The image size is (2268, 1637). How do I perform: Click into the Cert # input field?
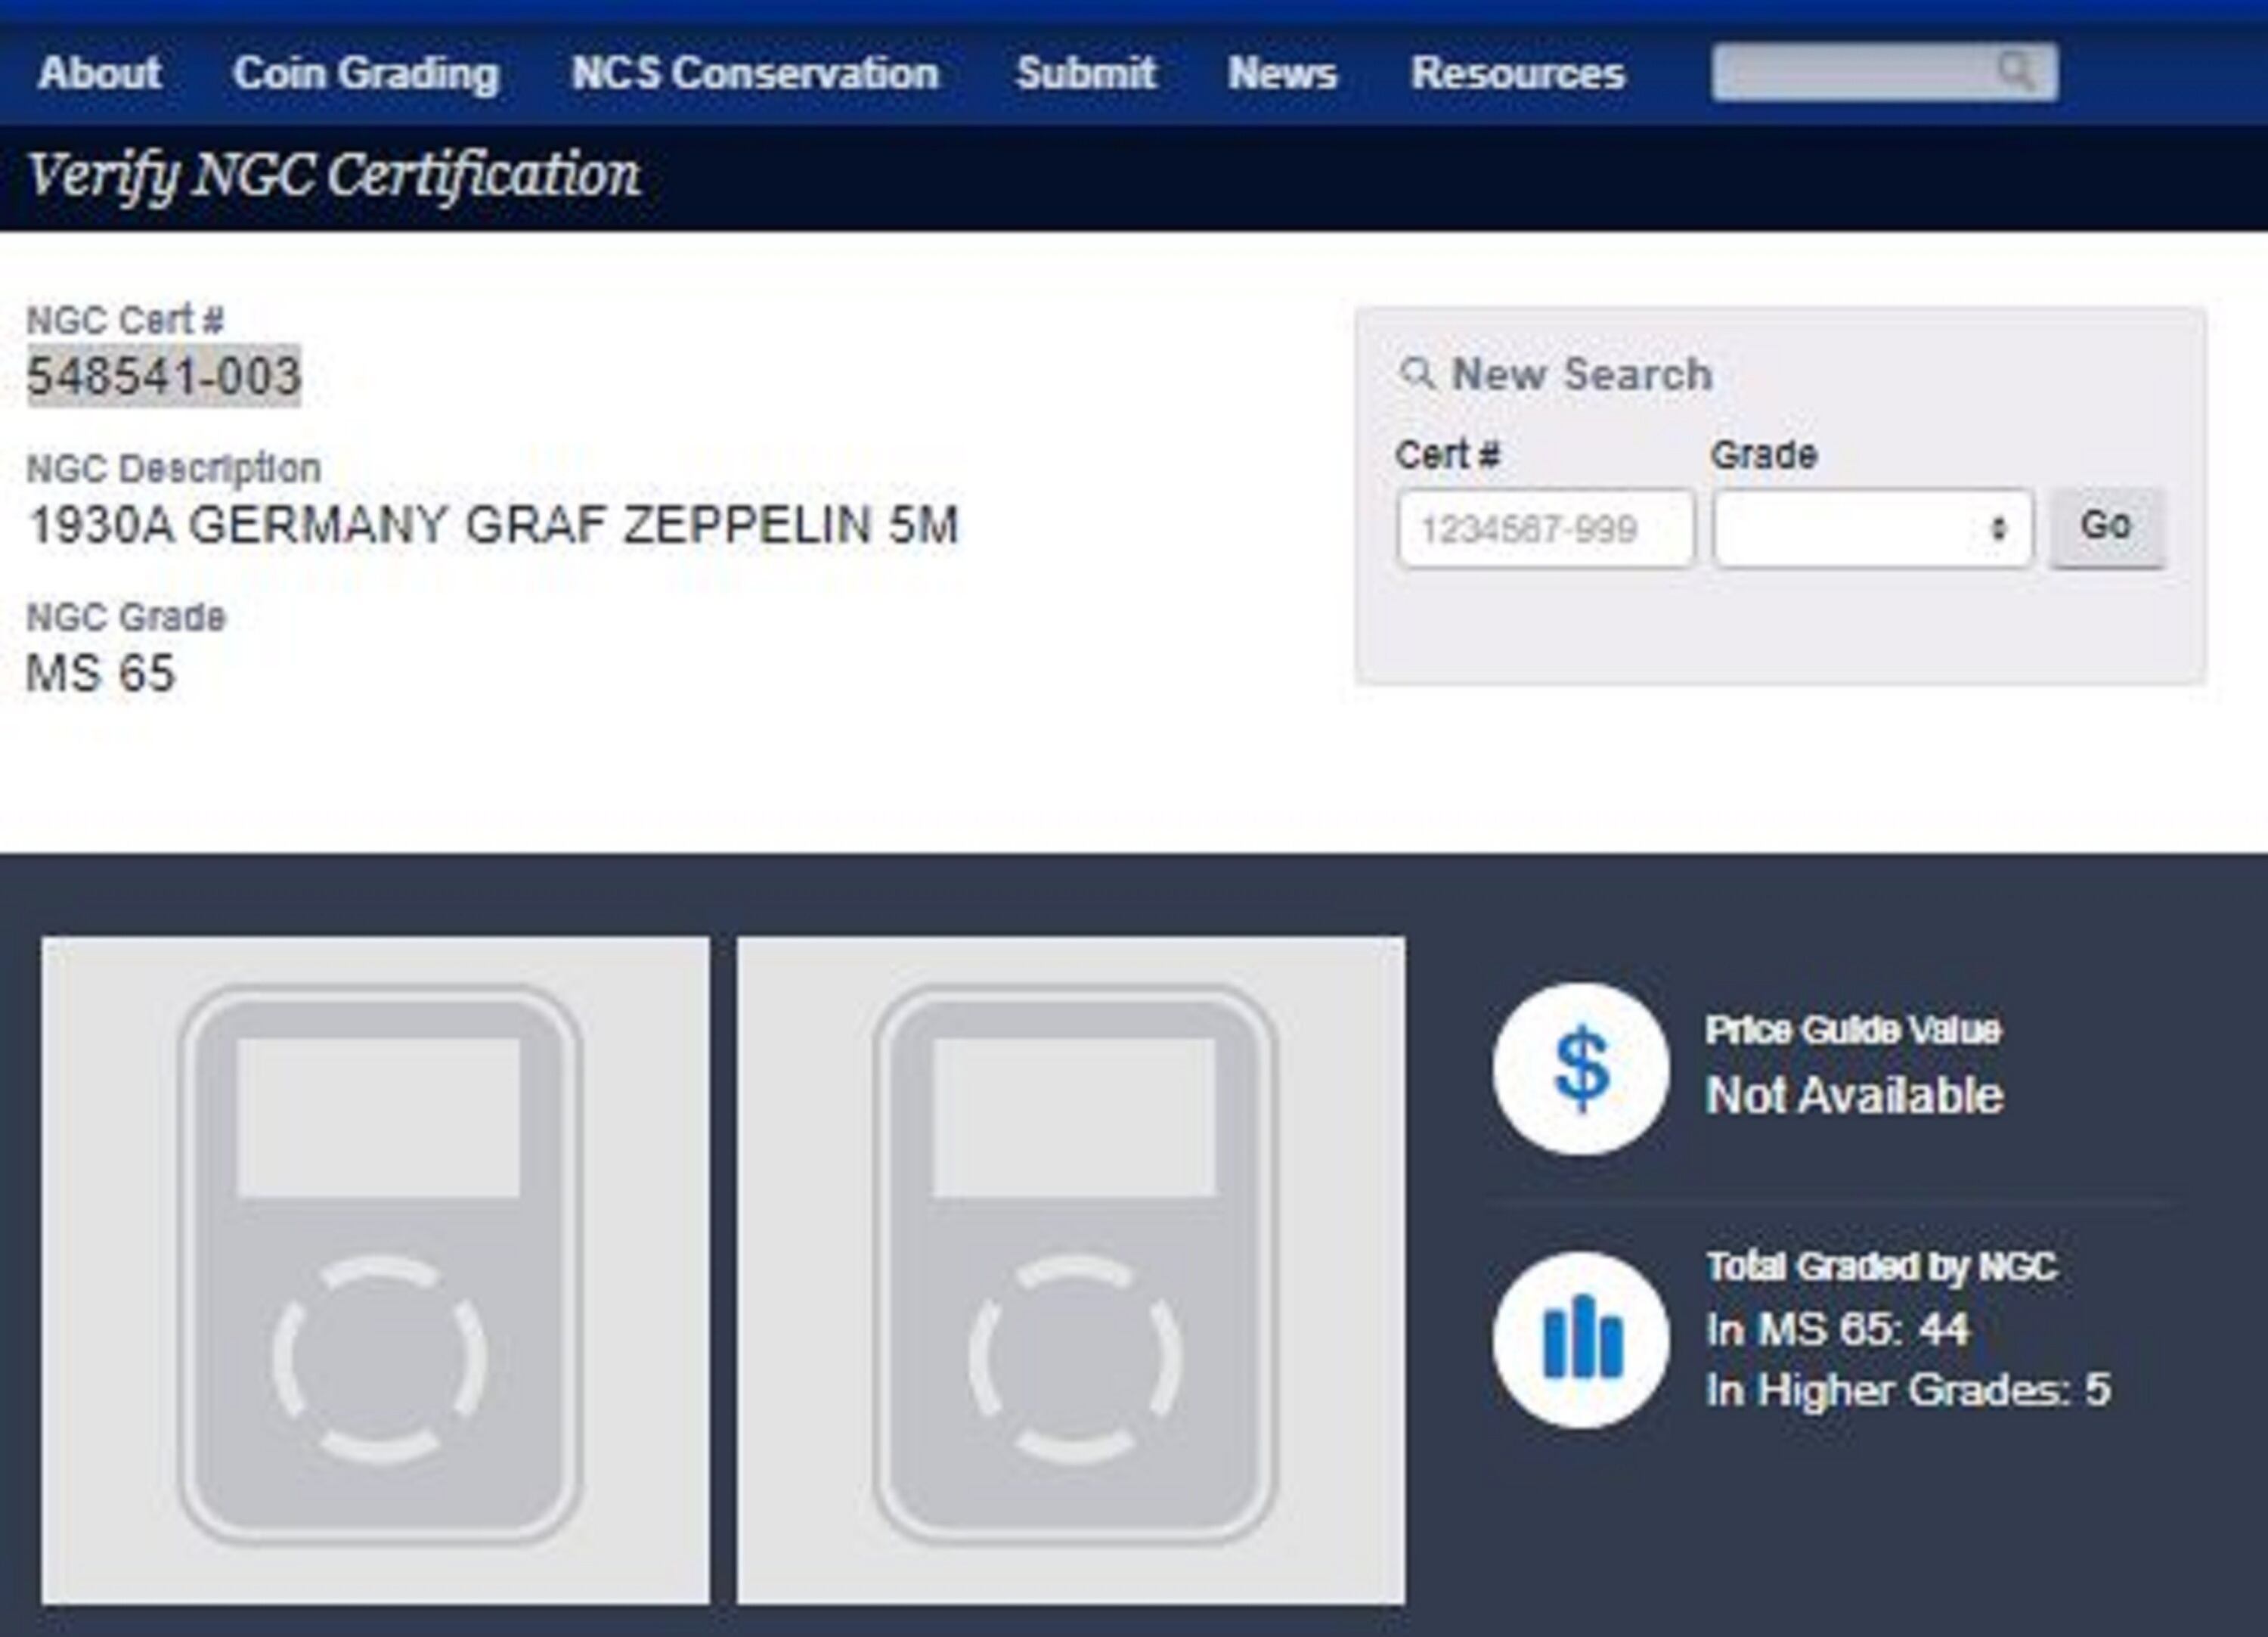[x=1545, y=528]
